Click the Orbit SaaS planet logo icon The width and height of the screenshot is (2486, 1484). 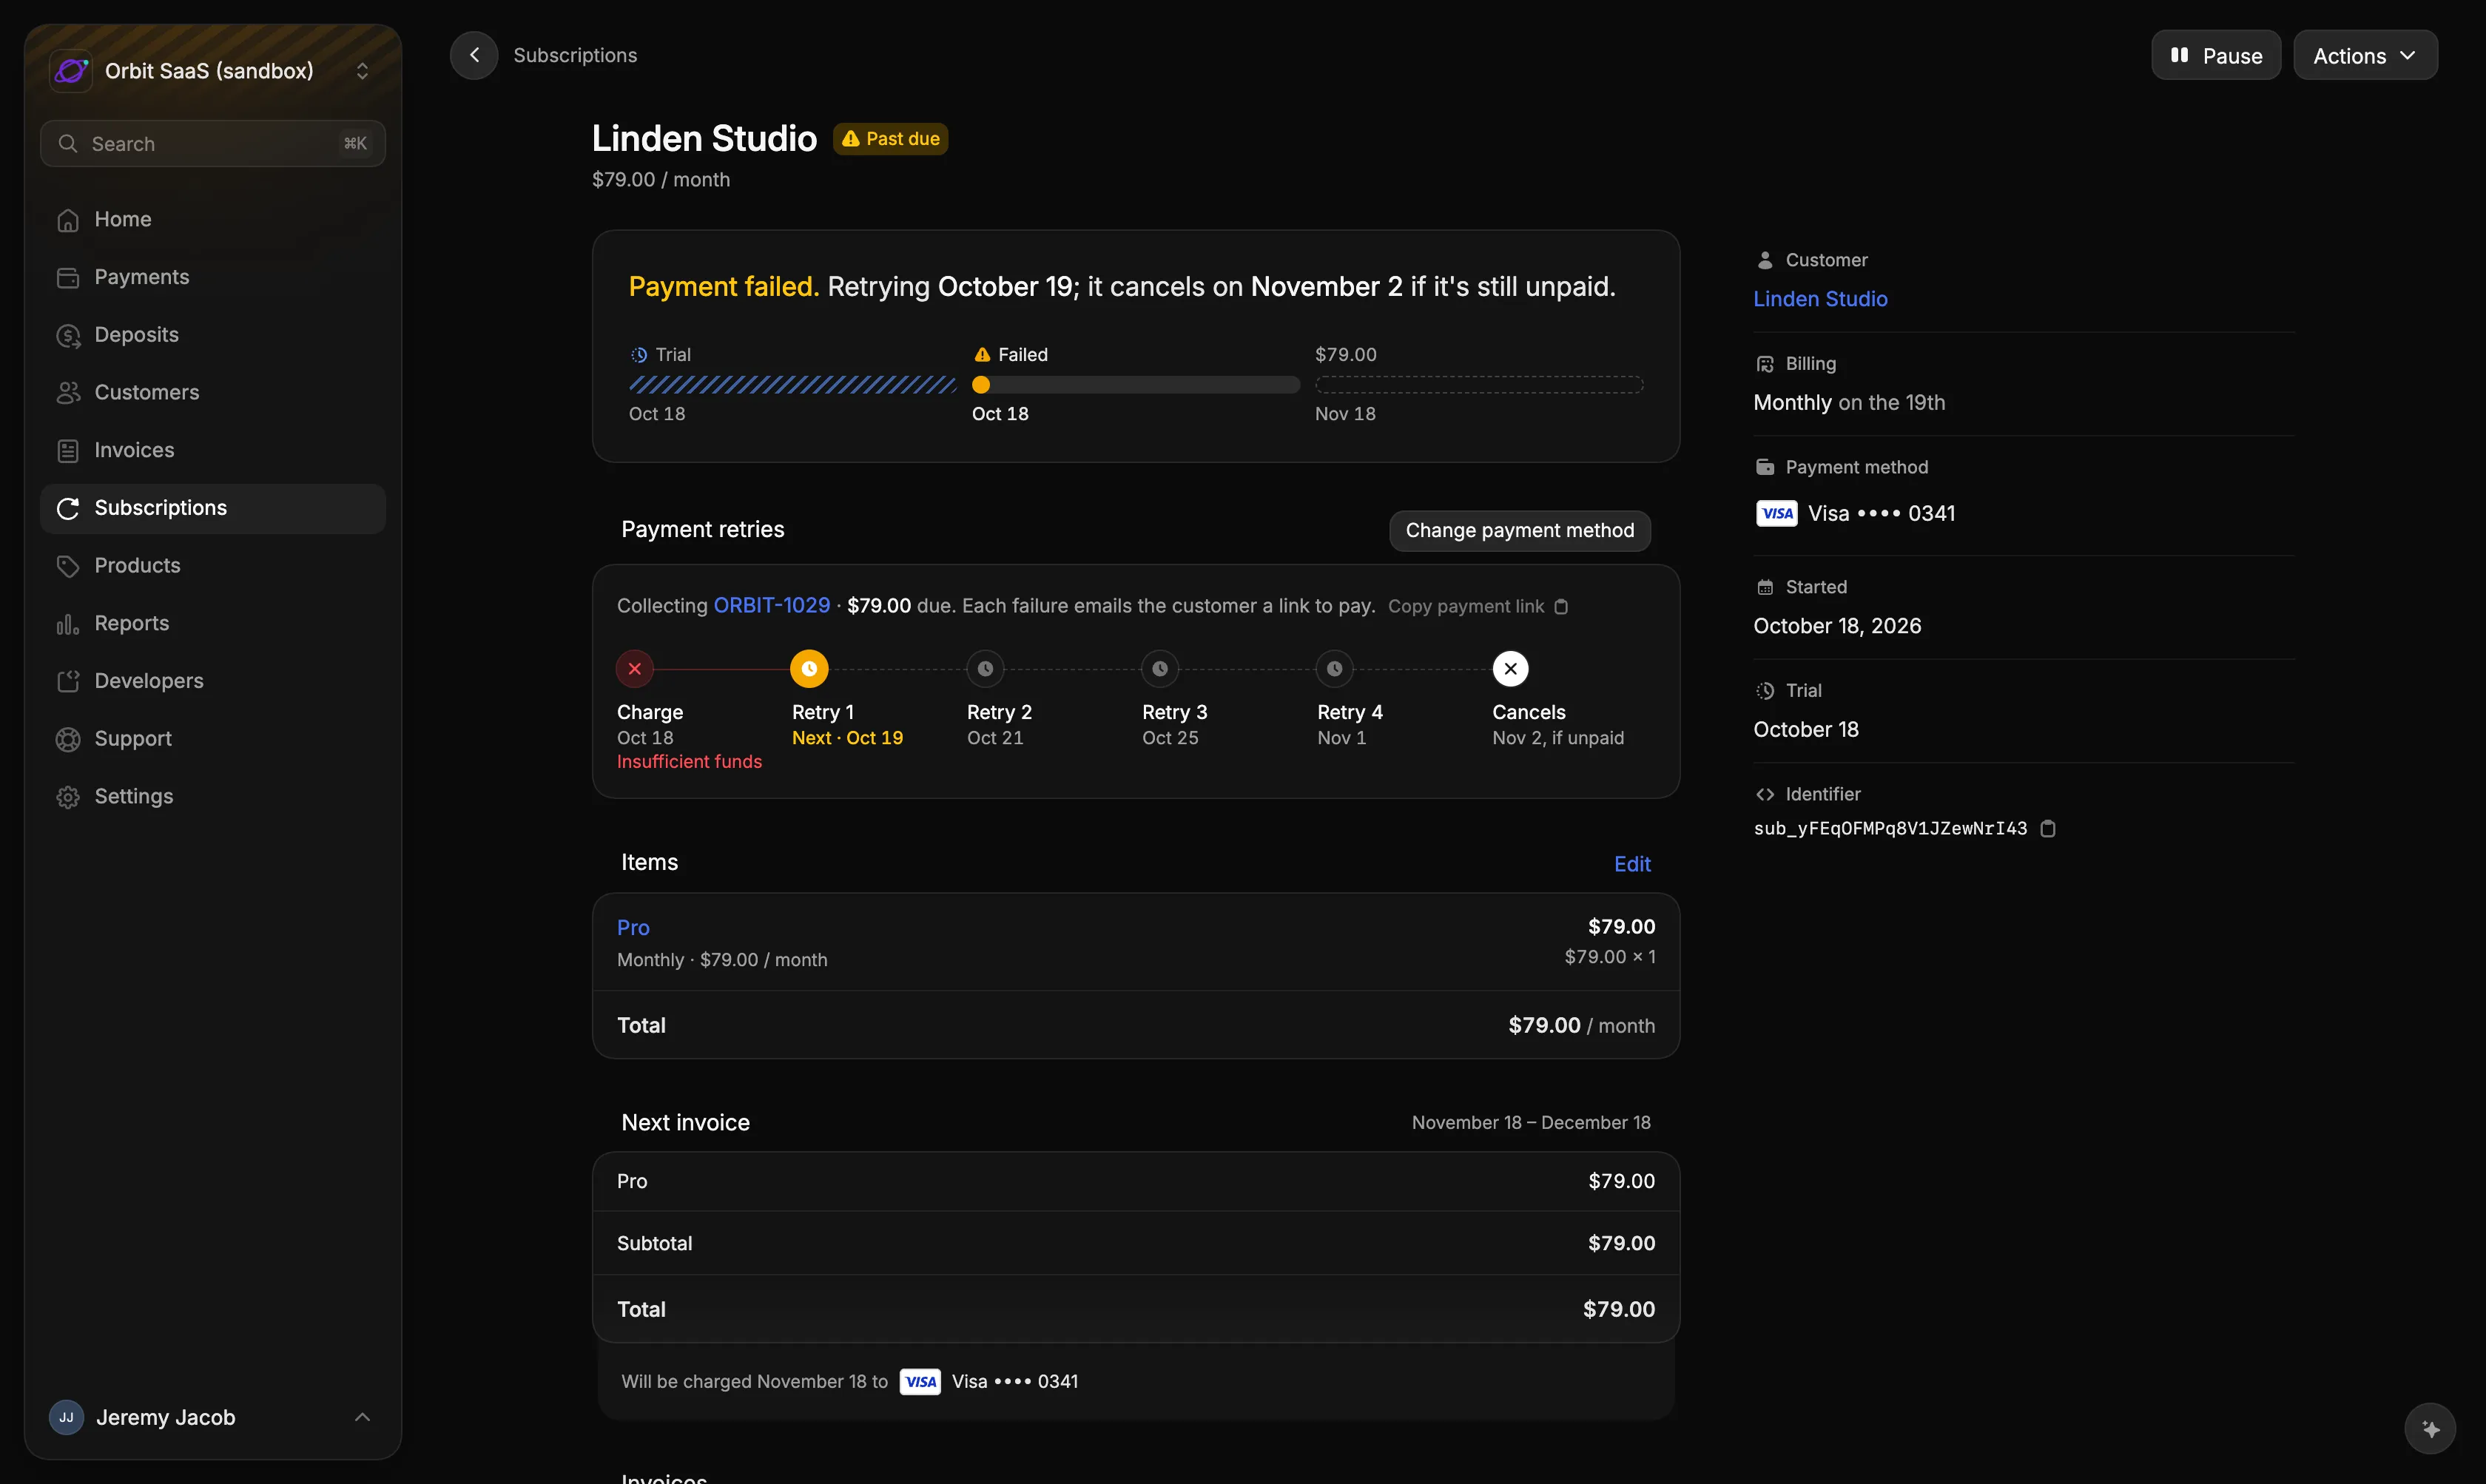click(71, 71)
